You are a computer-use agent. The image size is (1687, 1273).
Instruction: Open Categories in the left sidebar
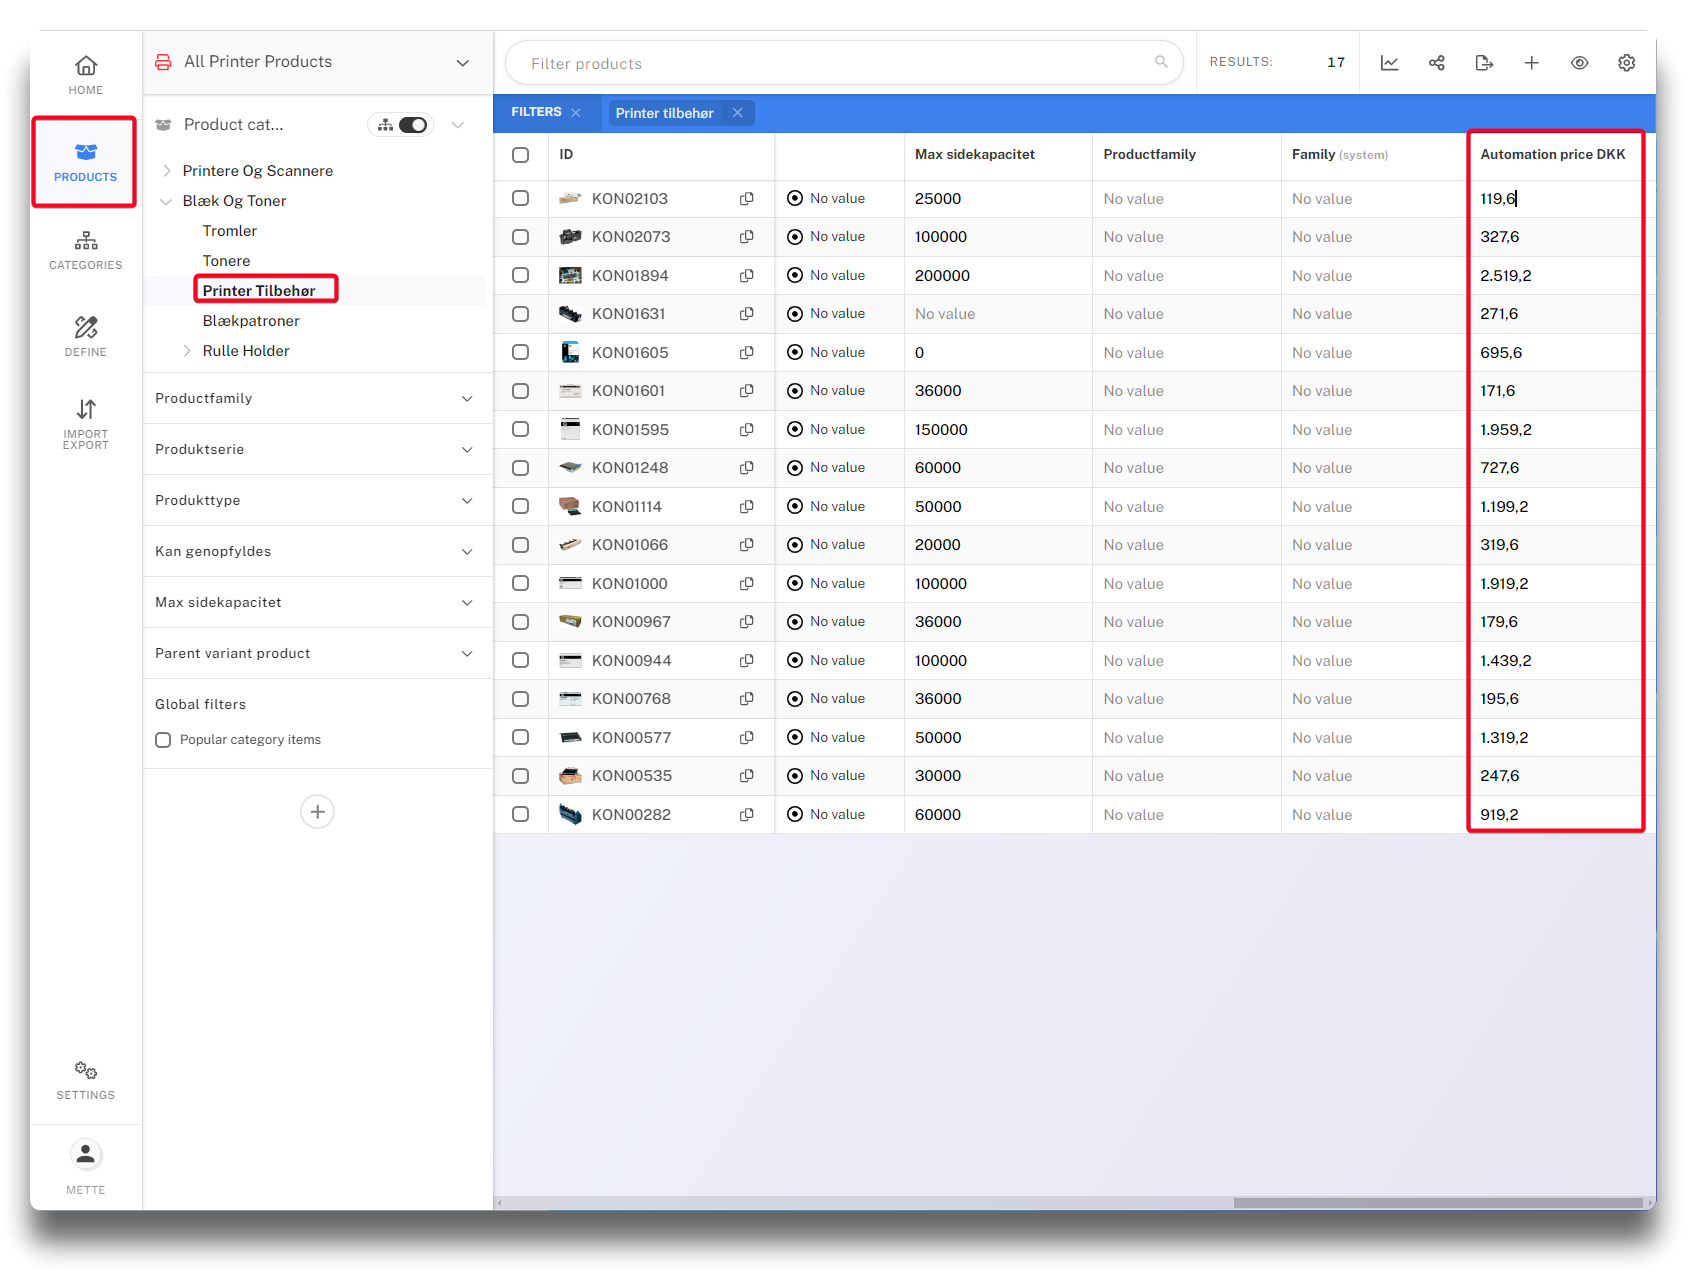pos(86,250)
